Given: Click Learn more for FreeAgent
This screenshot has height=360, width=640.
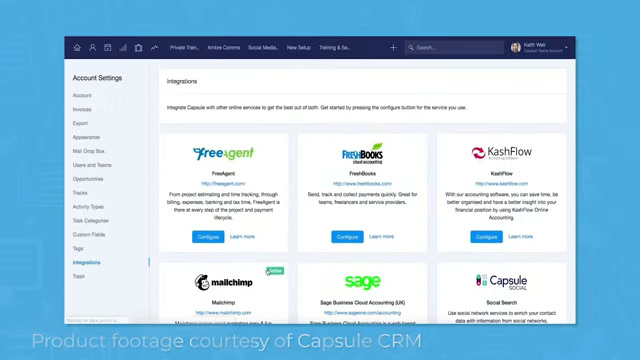Looking at the screenshot, I should pos(242,237).
